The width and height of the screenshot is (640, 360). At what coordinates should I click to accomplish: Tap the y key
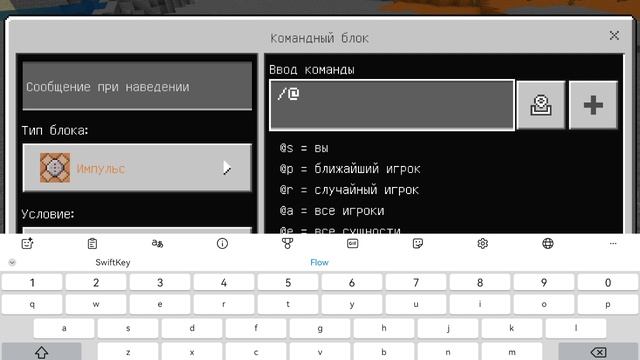[x=352, y=304]
